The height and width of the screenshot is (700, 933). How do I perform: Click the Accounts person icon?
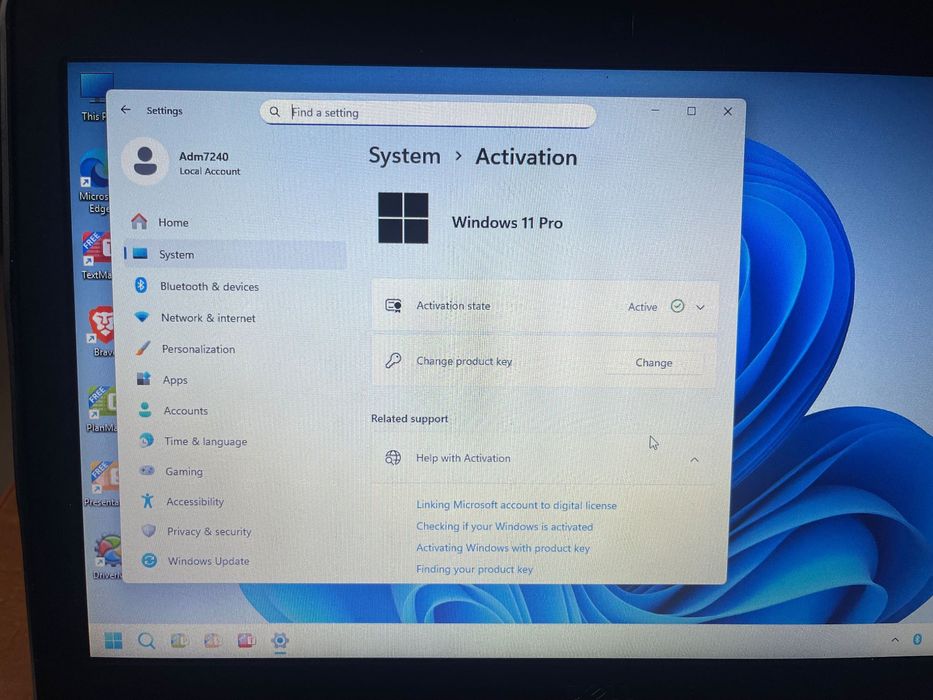pyautogui.click(x=145, y=410)
